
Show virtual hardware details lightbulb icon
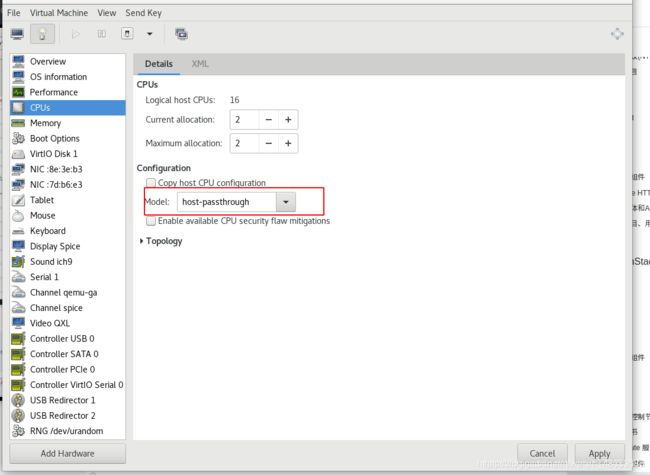(x=42, y=34)
